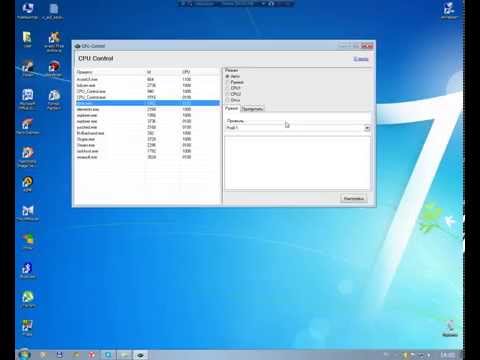The image size is (480, 360).
Task: Select the Skype.exe process row
Action: pos(148,139)
